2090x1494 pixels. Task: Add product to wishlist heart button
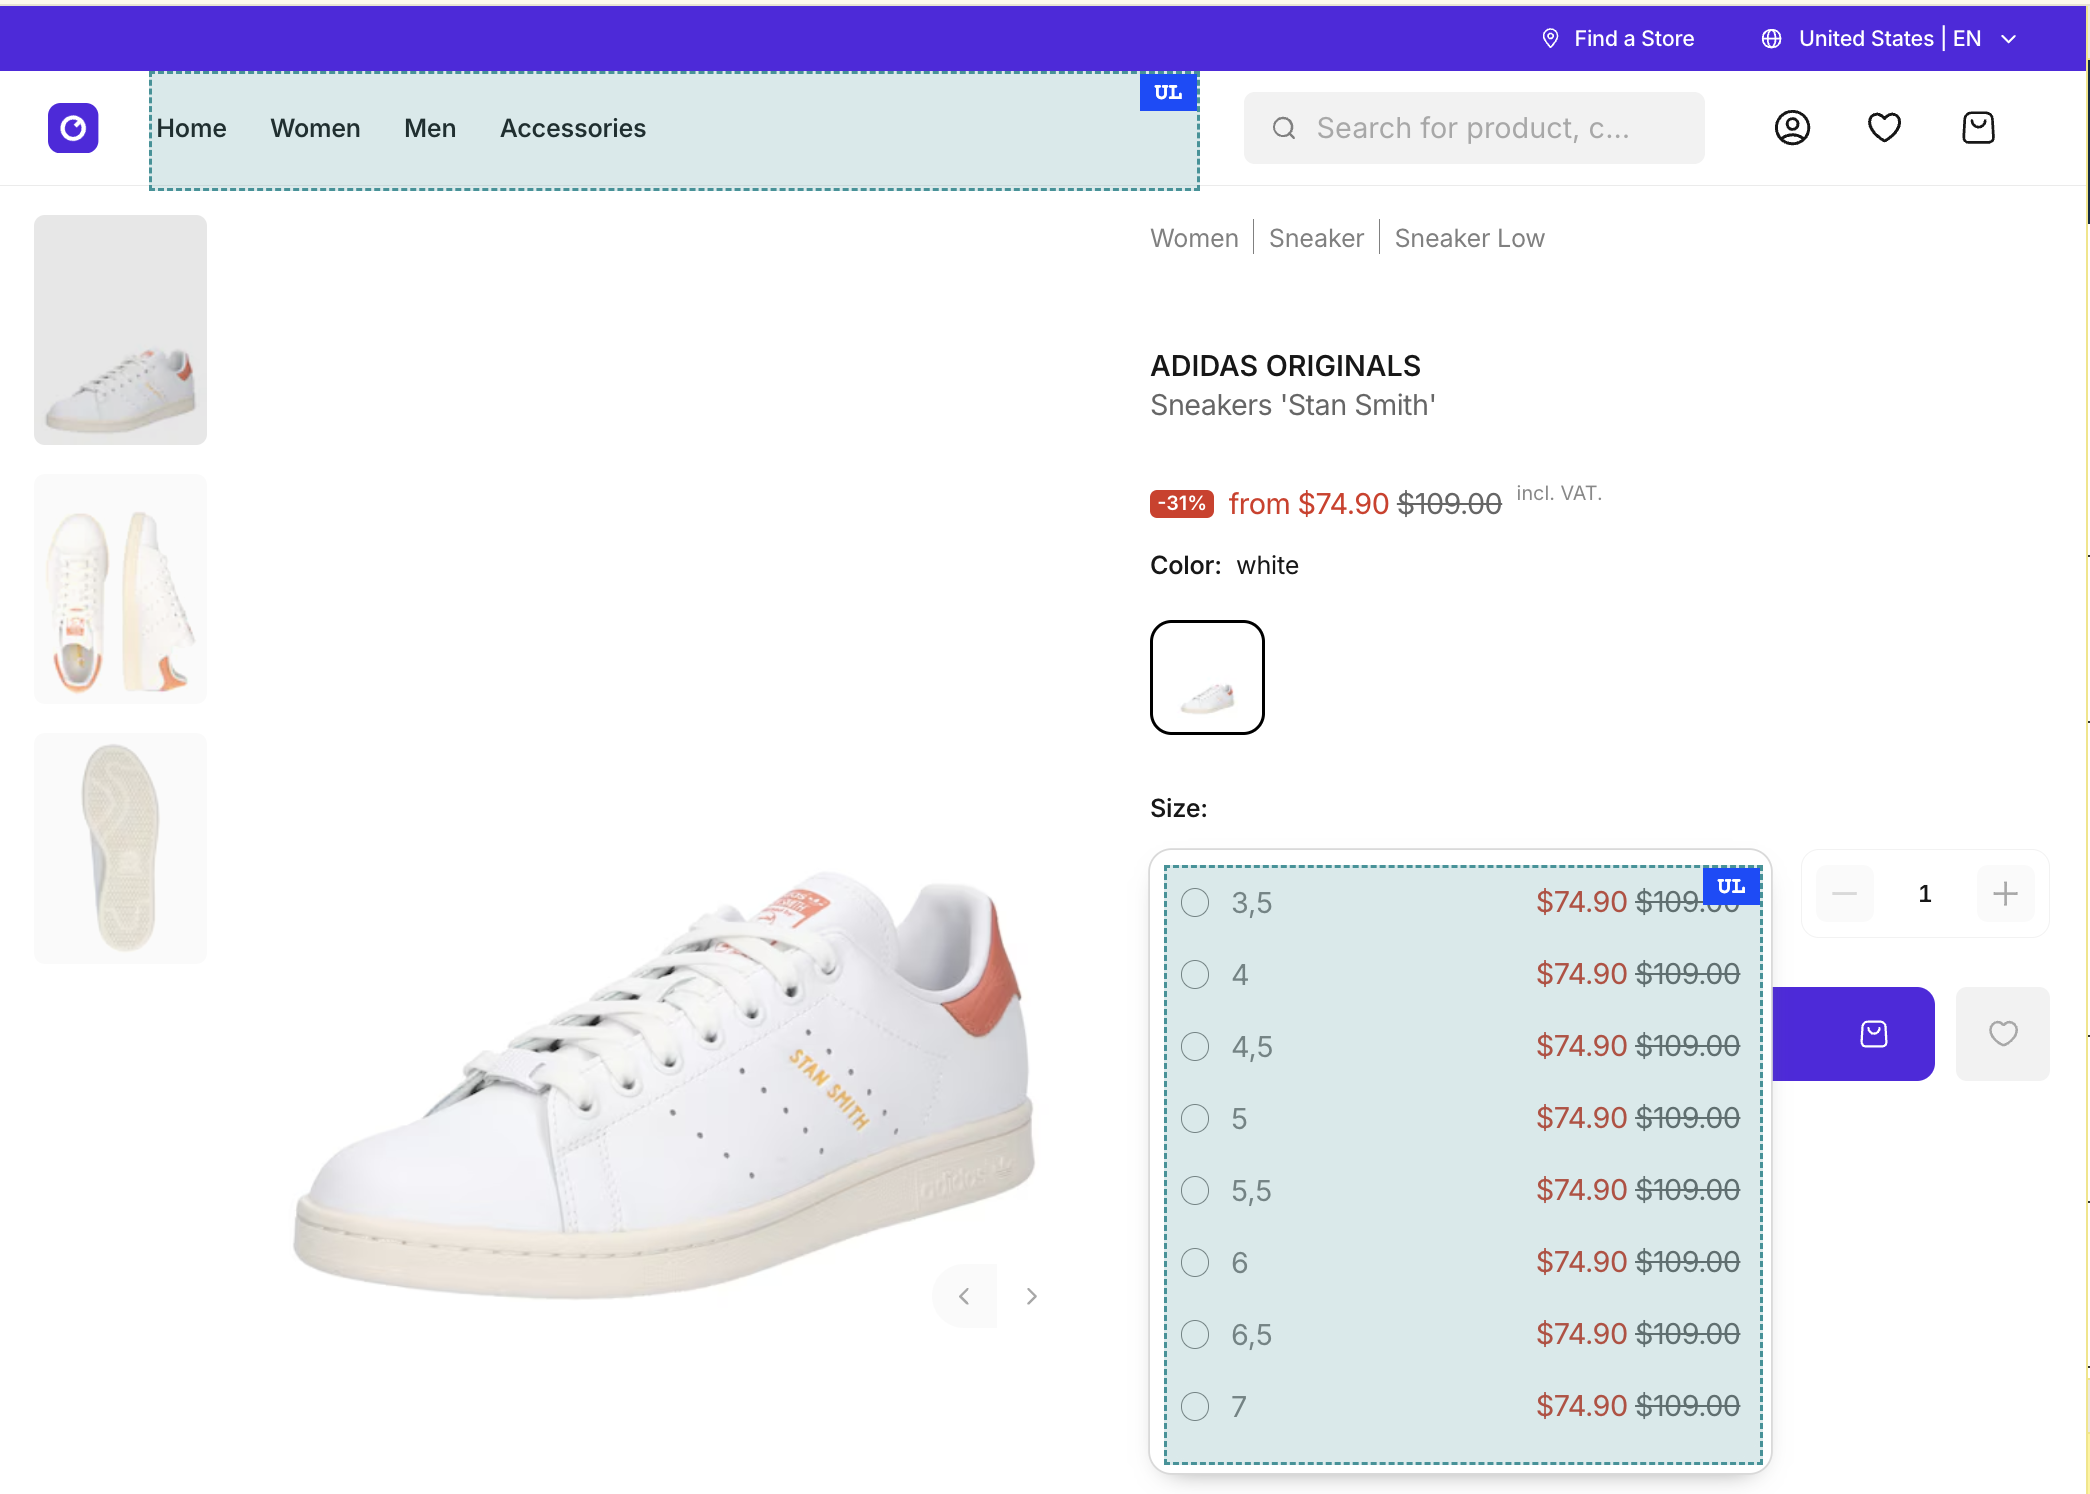coord(2003,1034)
